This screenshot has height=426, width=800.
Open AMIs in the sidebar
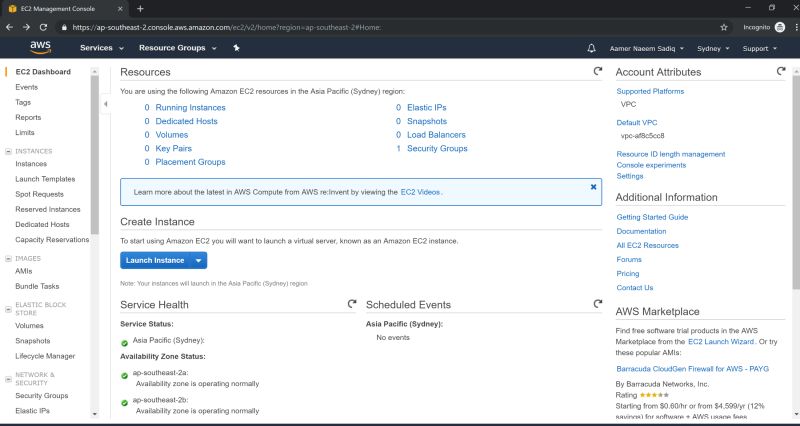pos(23,271)
